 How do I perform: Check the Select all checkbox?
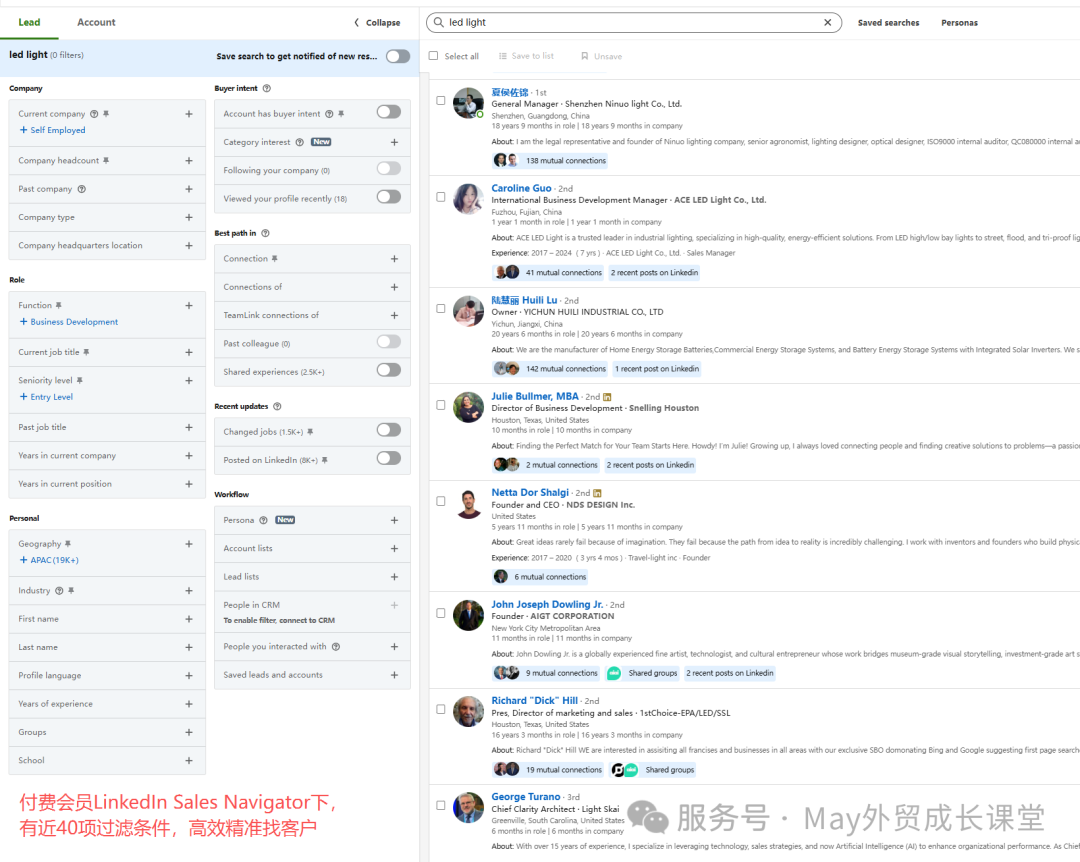[434, 56]
